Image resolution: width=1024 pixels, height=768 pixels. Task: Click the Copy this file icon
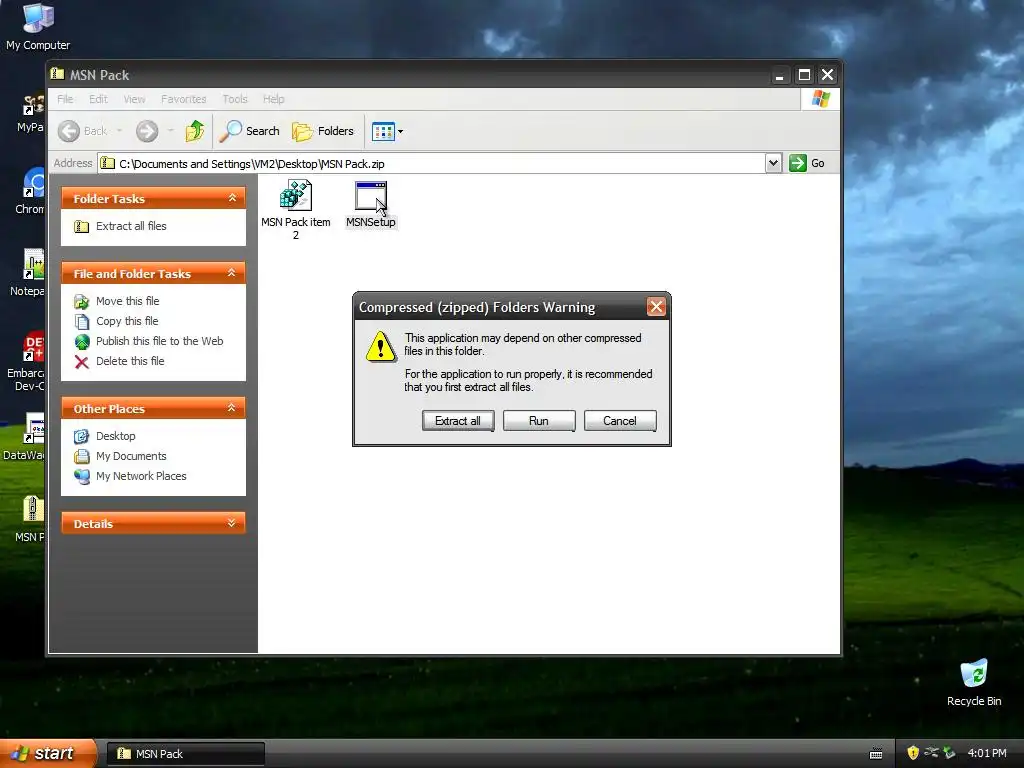pyautogui.click(x=82, y=322)
